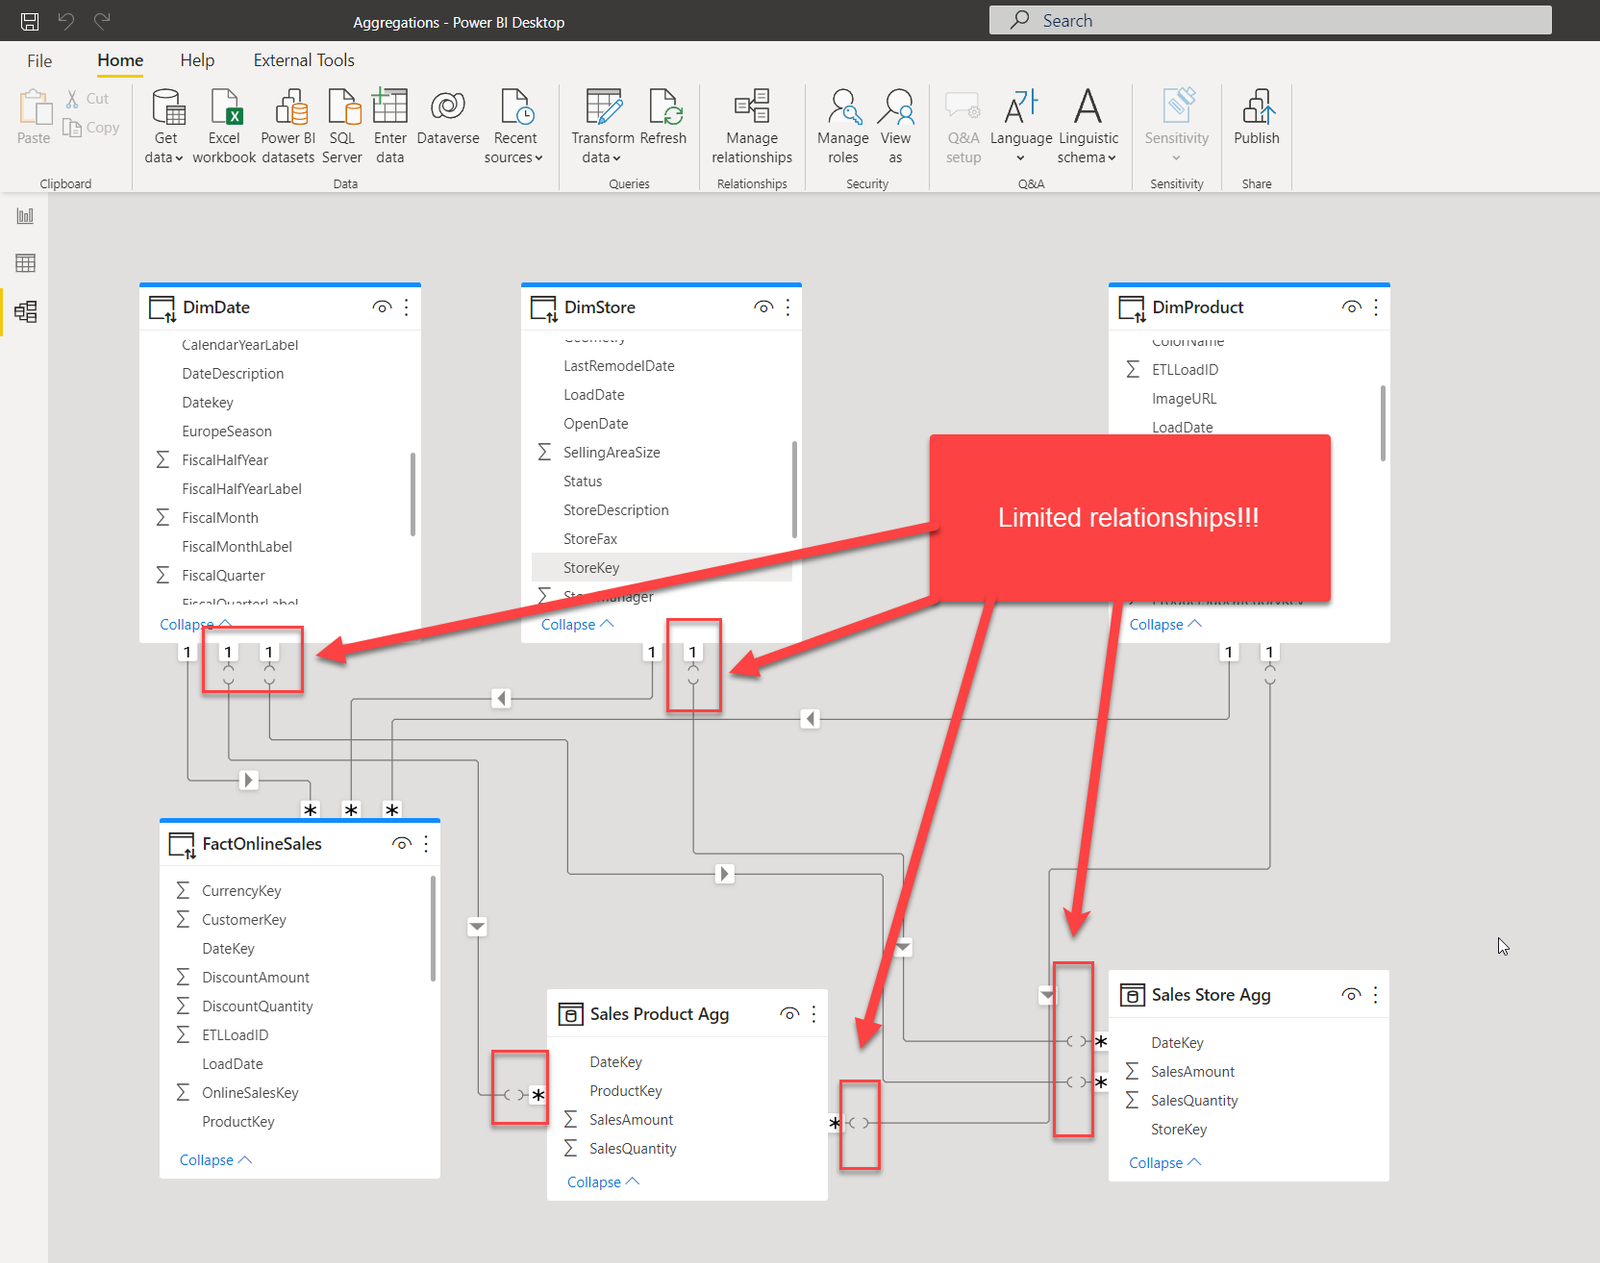The width and height of the screenshot is (1600, 1263).
Task: Switch to Data view in the sidebar
Action: point(22,263)
